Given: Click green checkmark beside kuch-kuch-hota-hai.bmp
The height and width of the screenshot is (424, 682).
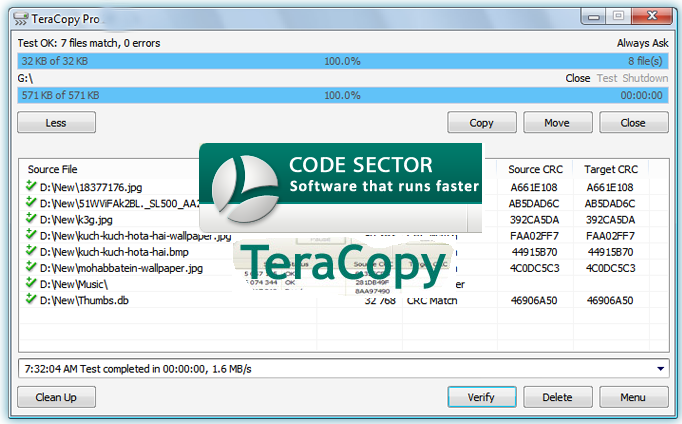Looking at the screenshot, I should coord(31,250).
